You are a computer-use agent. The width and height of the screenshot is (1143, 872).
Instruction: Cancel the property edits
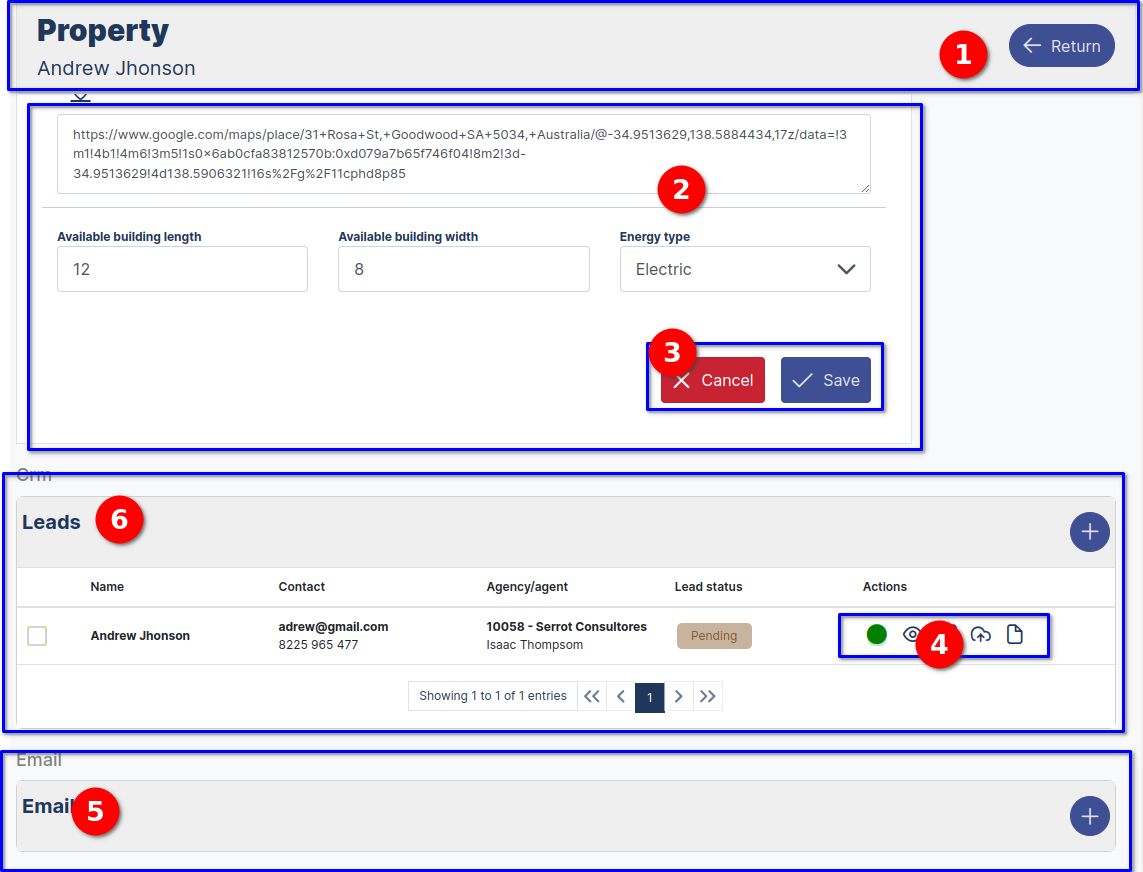click(713, 380)
